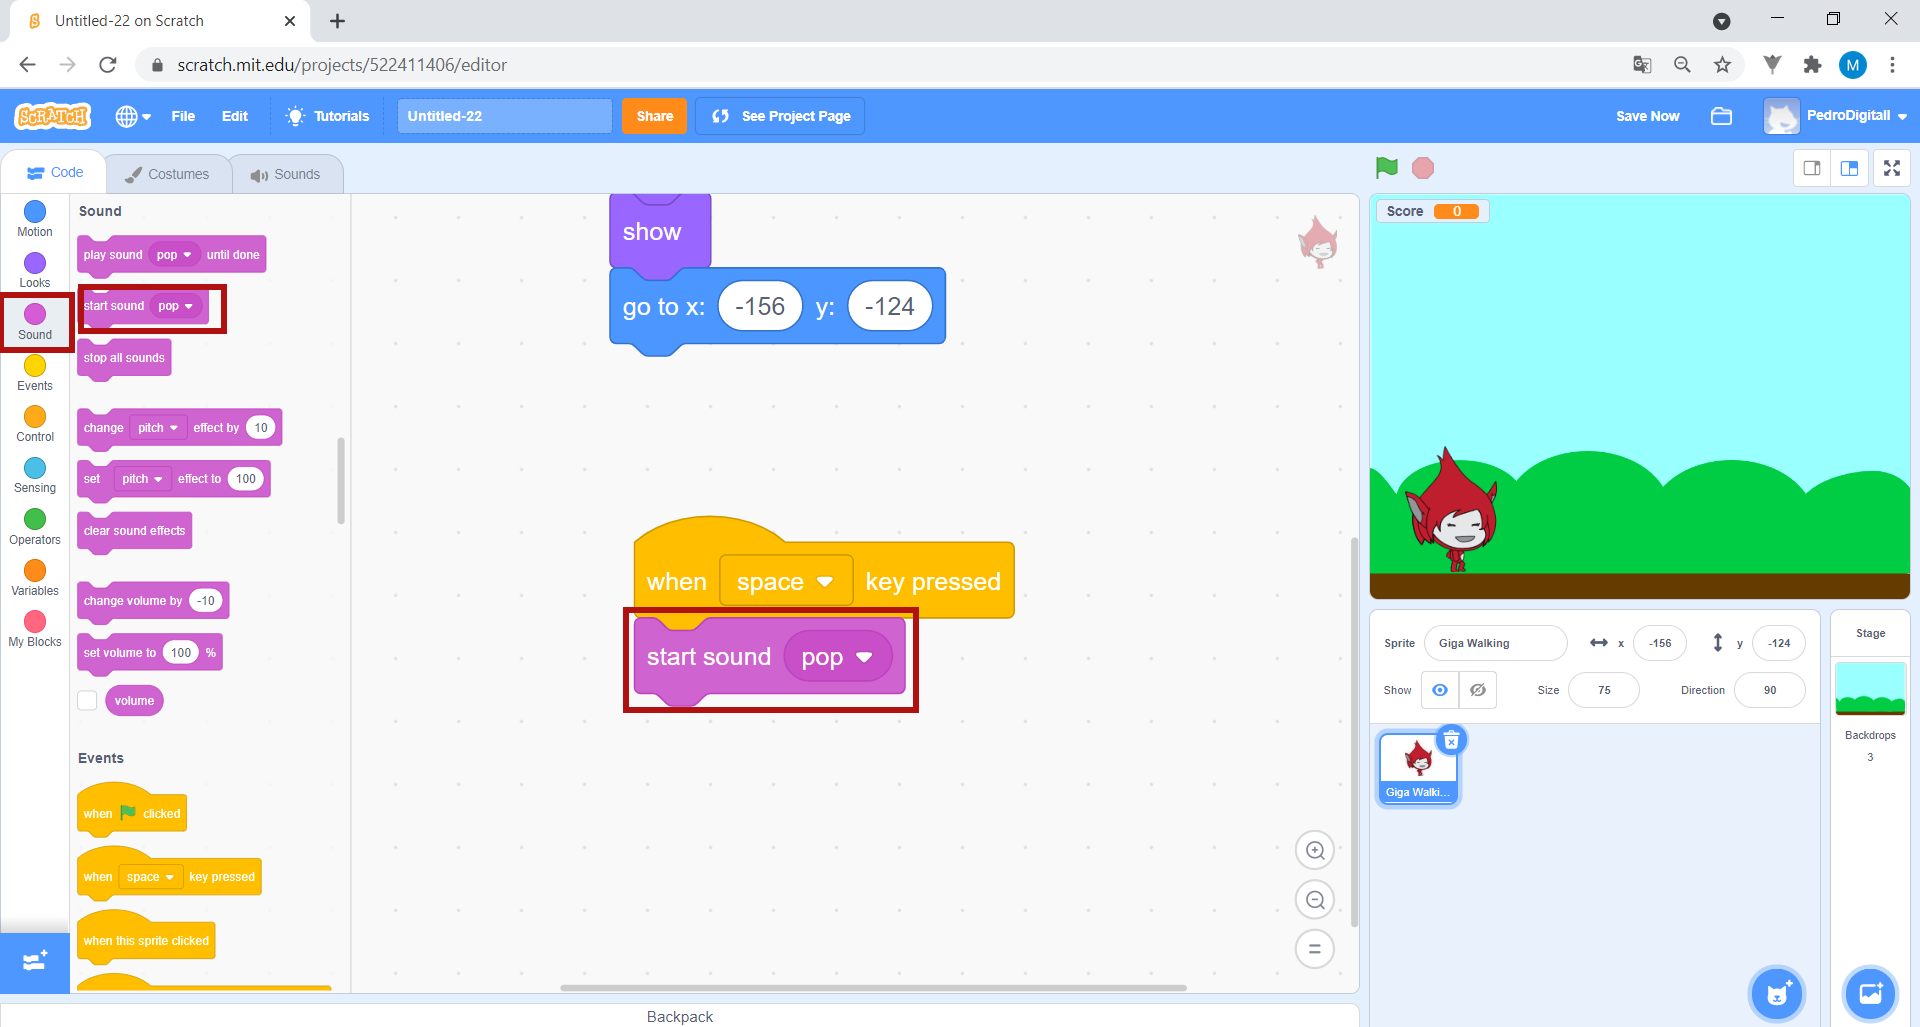Open the language globe menu
Image resolution: width=1920 pixels, height=1027 pixels.
[133, 116]
